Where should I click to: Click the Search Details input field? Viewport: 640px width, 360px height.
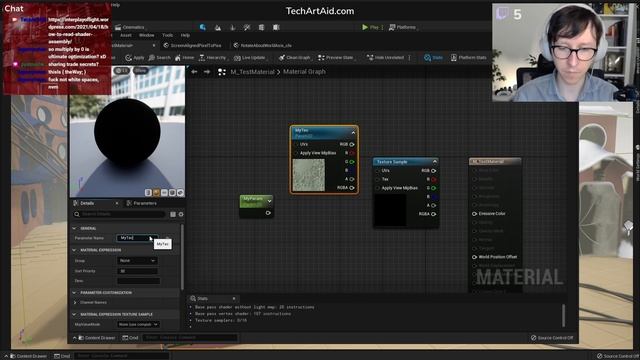tap(120, 214)
